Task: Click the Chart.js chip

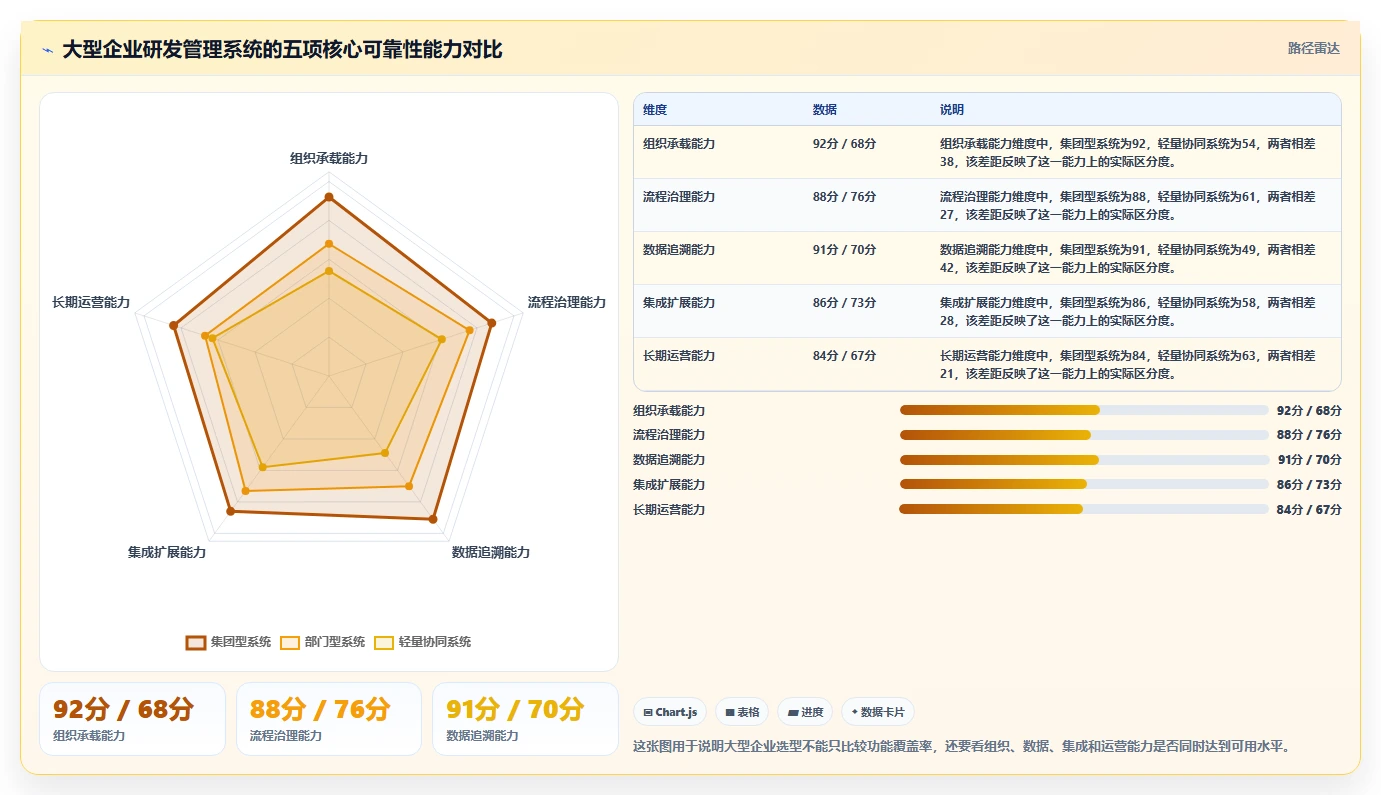Action: coord(670,712)
